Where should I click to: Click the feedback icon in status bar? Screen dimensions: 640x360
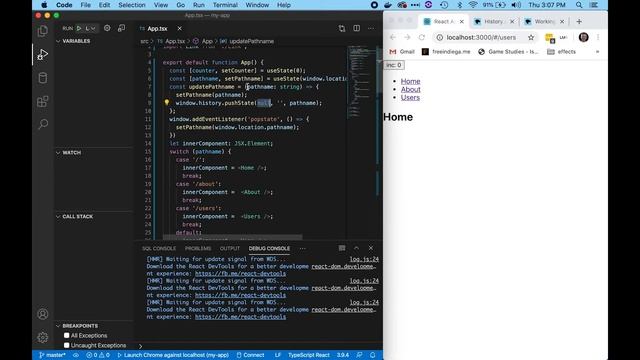tap(359, 355)
